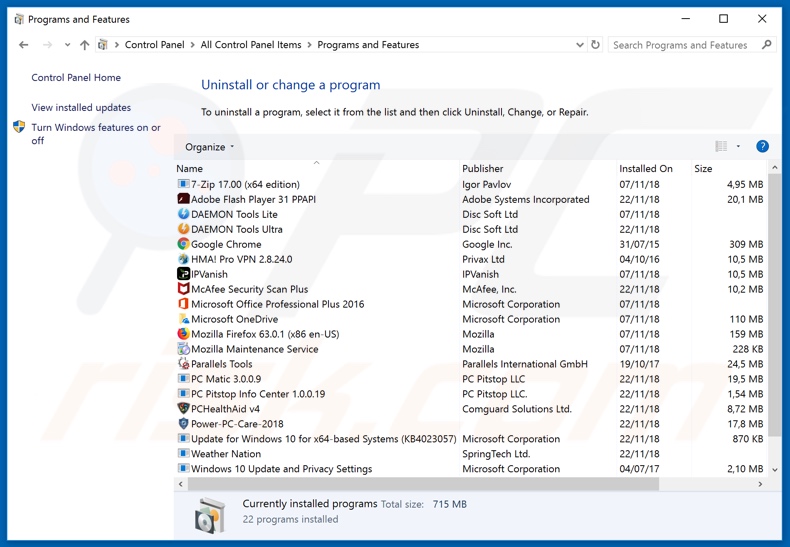Click the Update for Windows 10 KB4023057 icon

pos(183,439)
